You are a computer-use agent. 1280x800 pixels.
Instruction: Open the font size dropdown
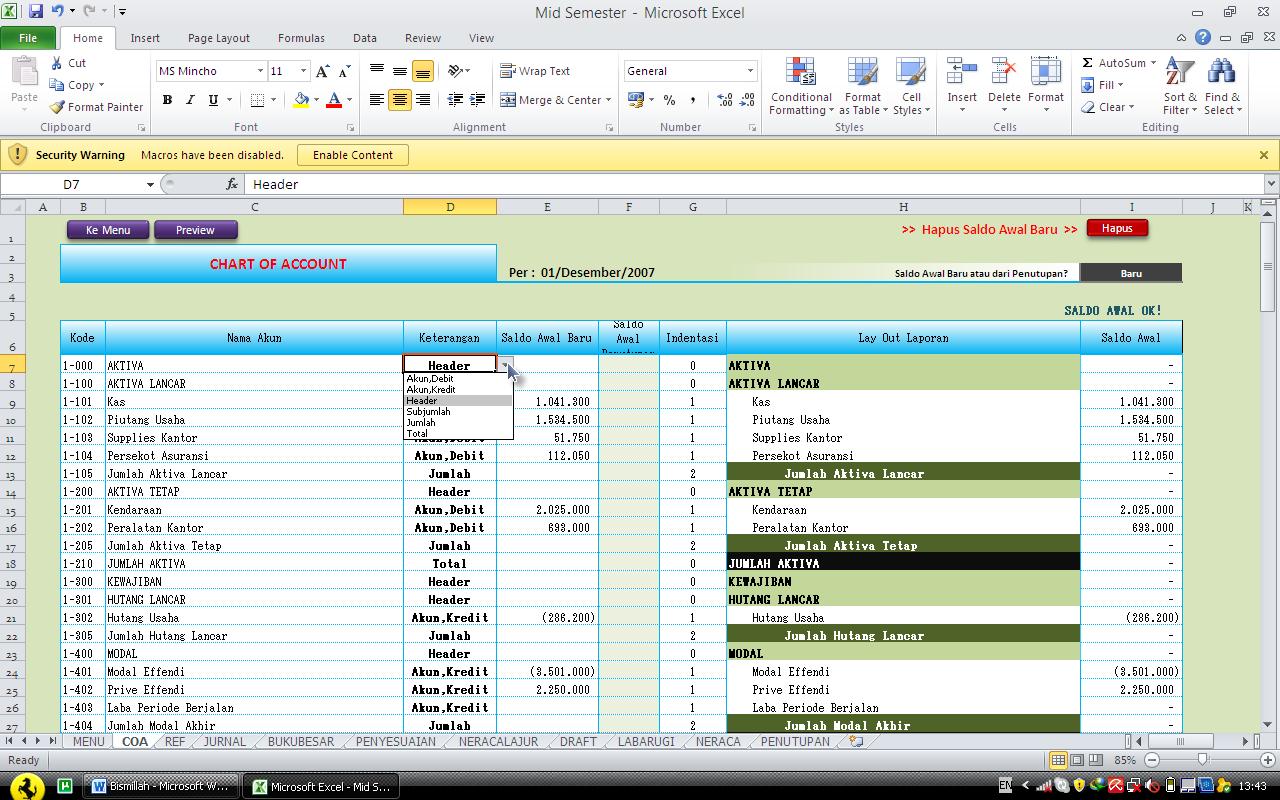click(303, 71)
